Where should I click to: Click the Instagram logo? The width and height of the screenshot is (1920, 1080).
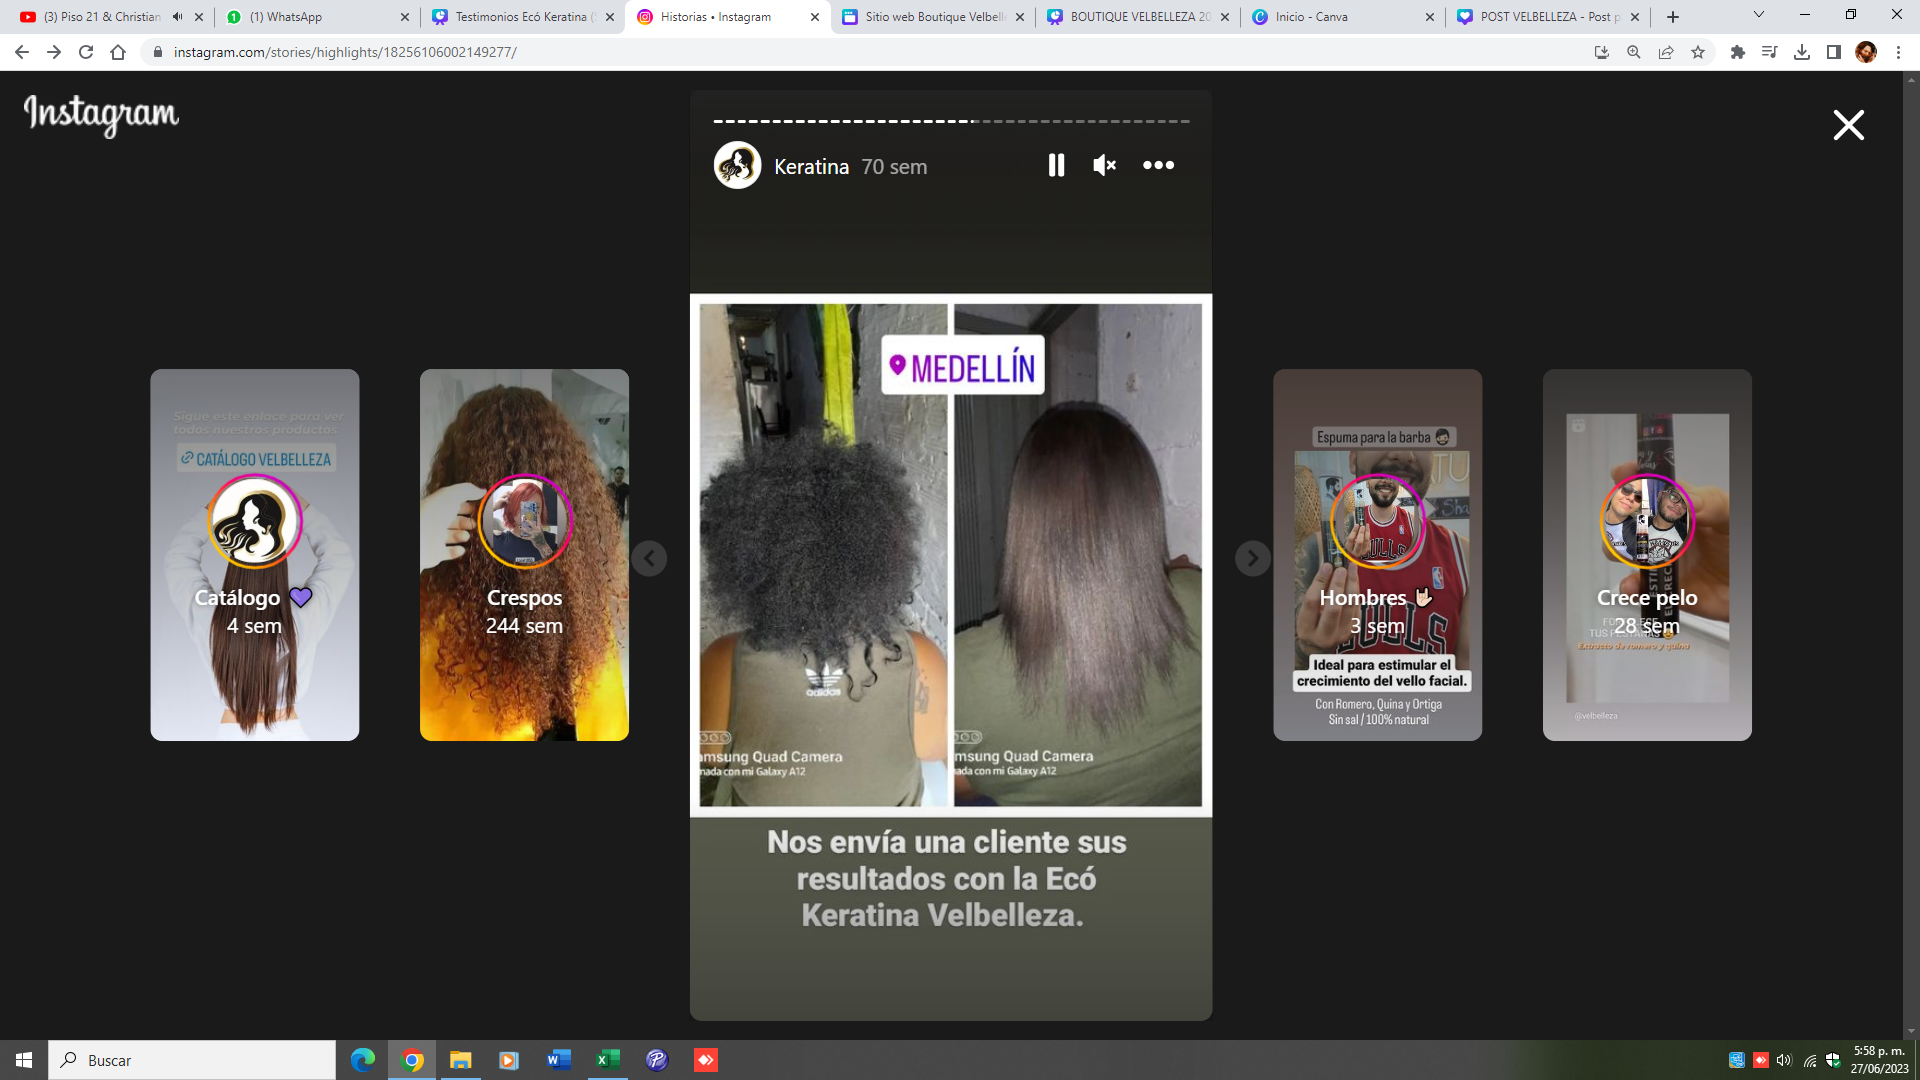(x=101, y=115)
